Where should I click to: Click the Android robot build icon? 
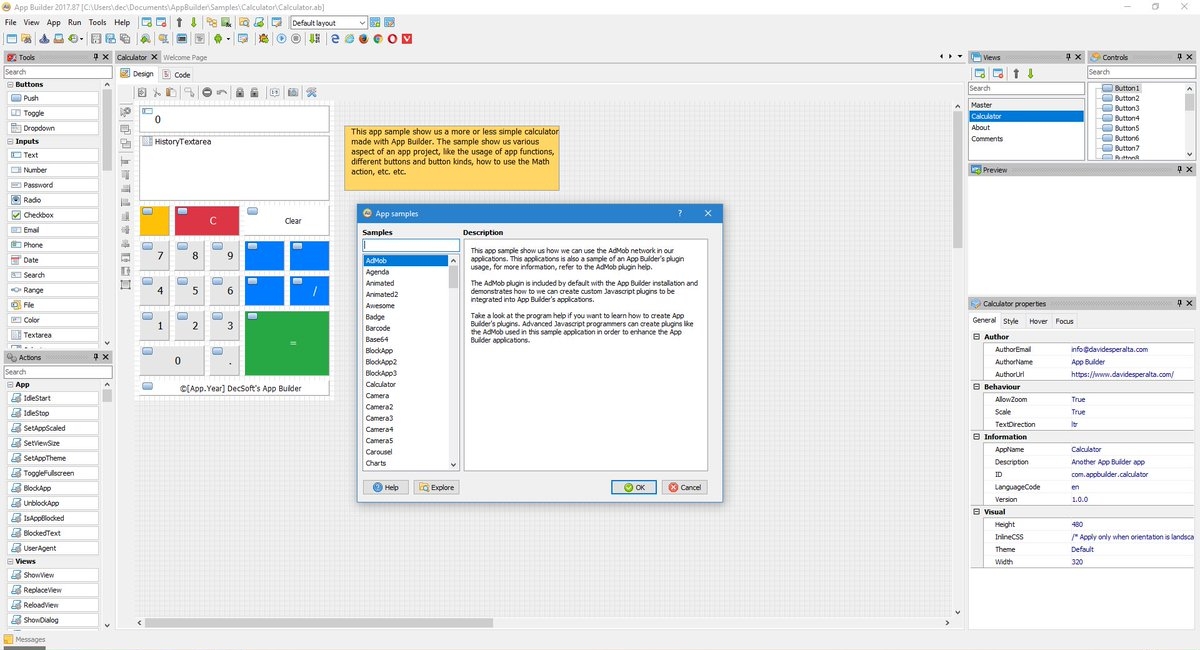(217, 39)
